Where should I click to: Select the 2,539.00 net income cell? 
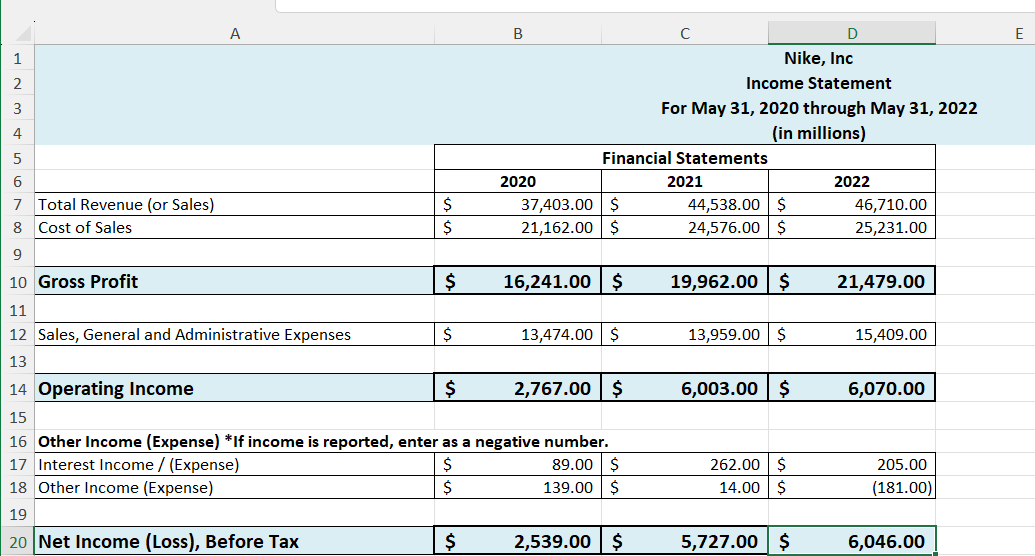click(518, 541)
